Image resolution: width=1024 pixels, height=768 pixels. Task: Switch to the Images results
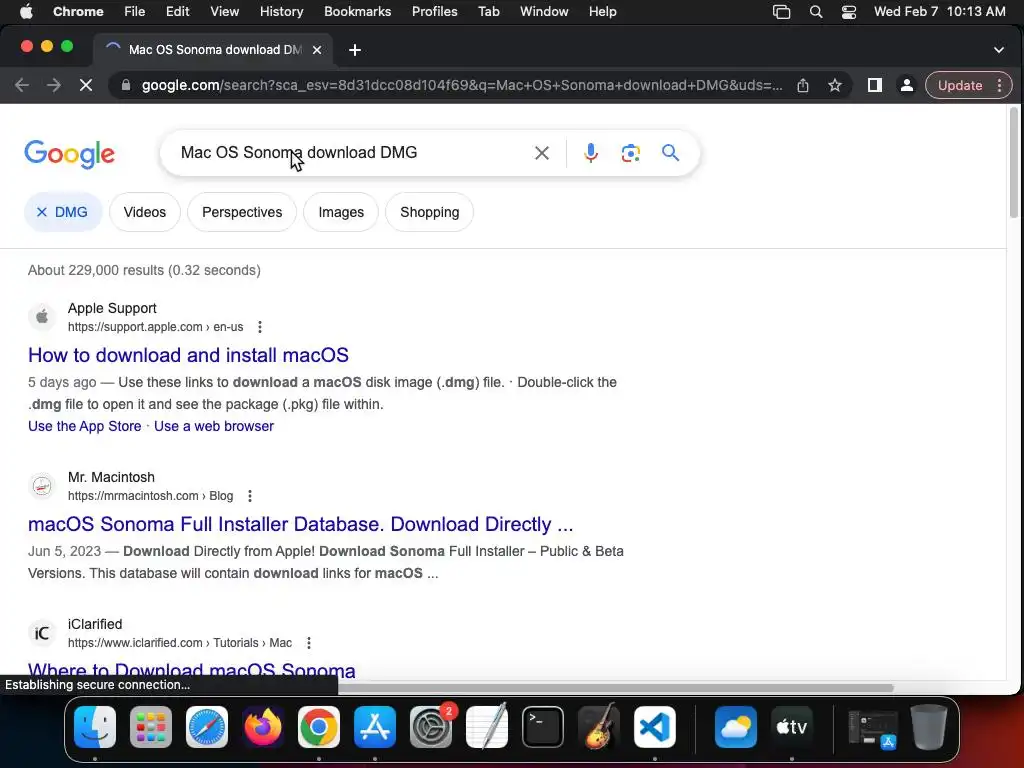pos(341,212)
